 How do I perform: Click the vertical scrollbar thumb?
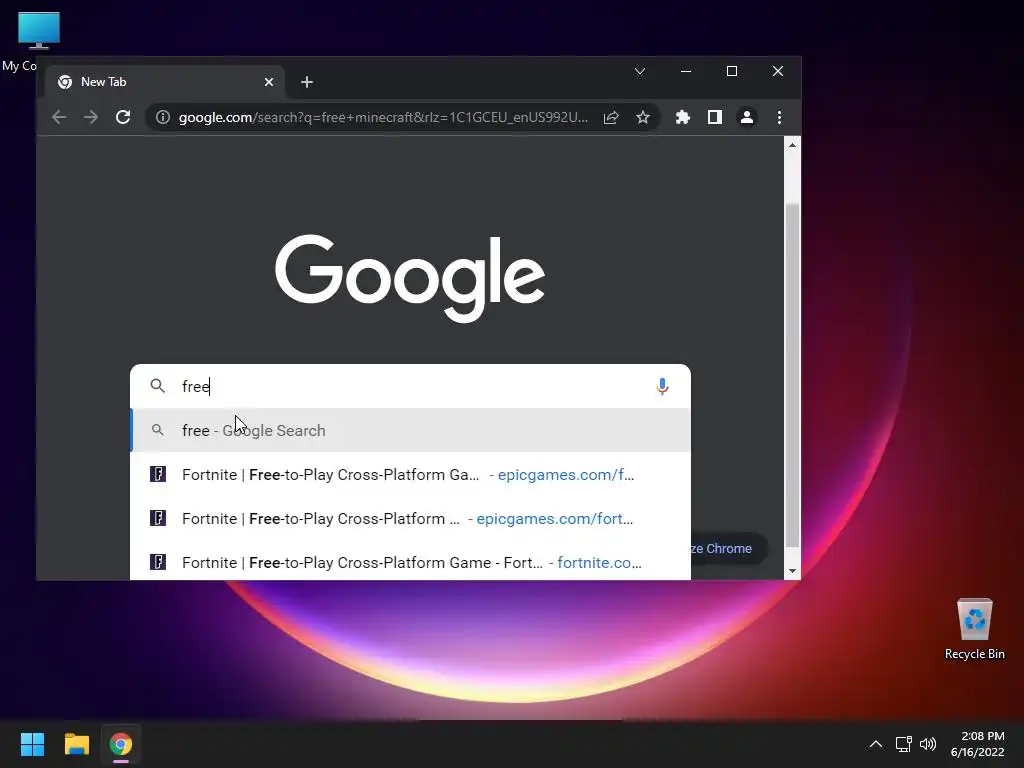click(x=792, y=376)
